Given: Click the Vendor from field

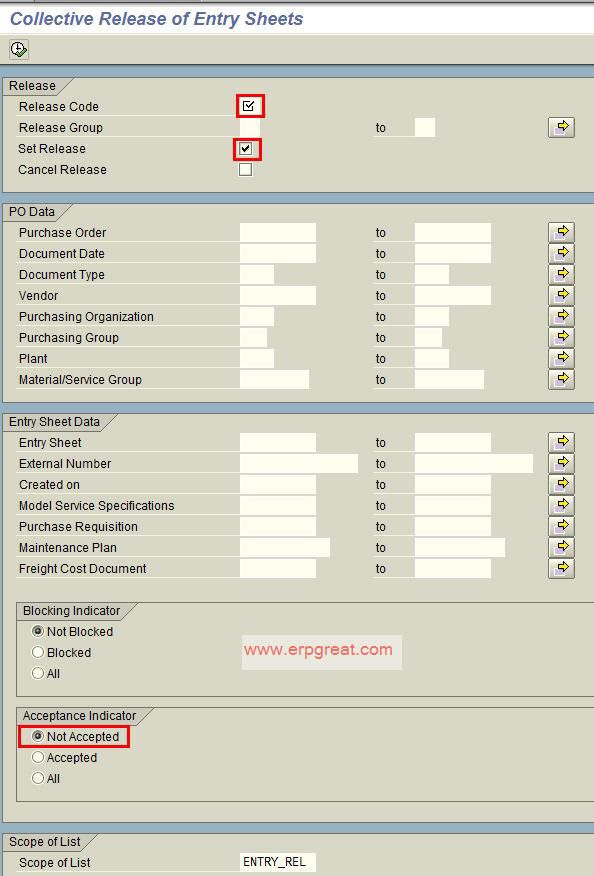Looking at the screenshot, I should [278, 296].
